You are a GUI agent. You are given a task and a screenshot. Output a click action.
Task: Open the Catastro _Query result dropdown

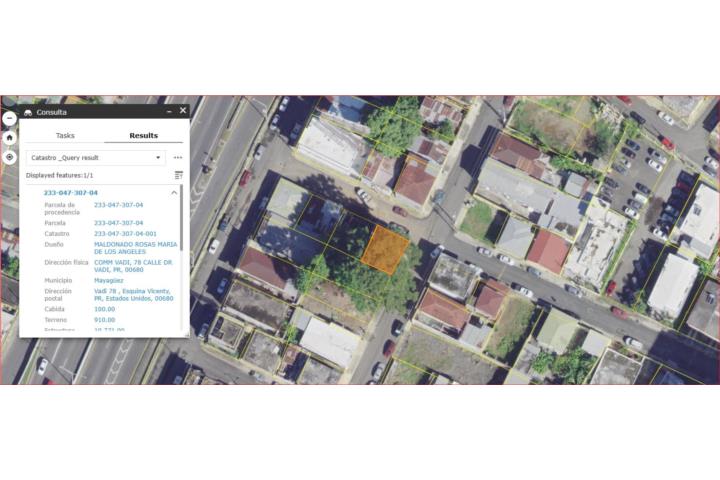coord(96,158)
